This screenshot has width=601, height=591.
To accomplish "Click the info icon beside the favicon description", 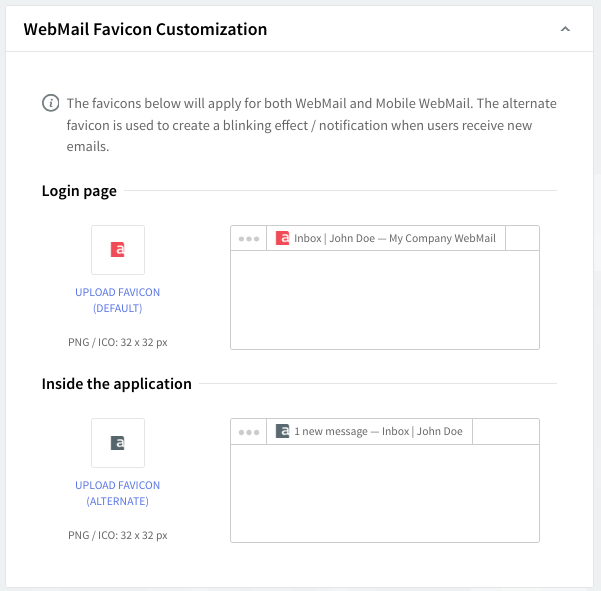I will click(x=50, y=103).
